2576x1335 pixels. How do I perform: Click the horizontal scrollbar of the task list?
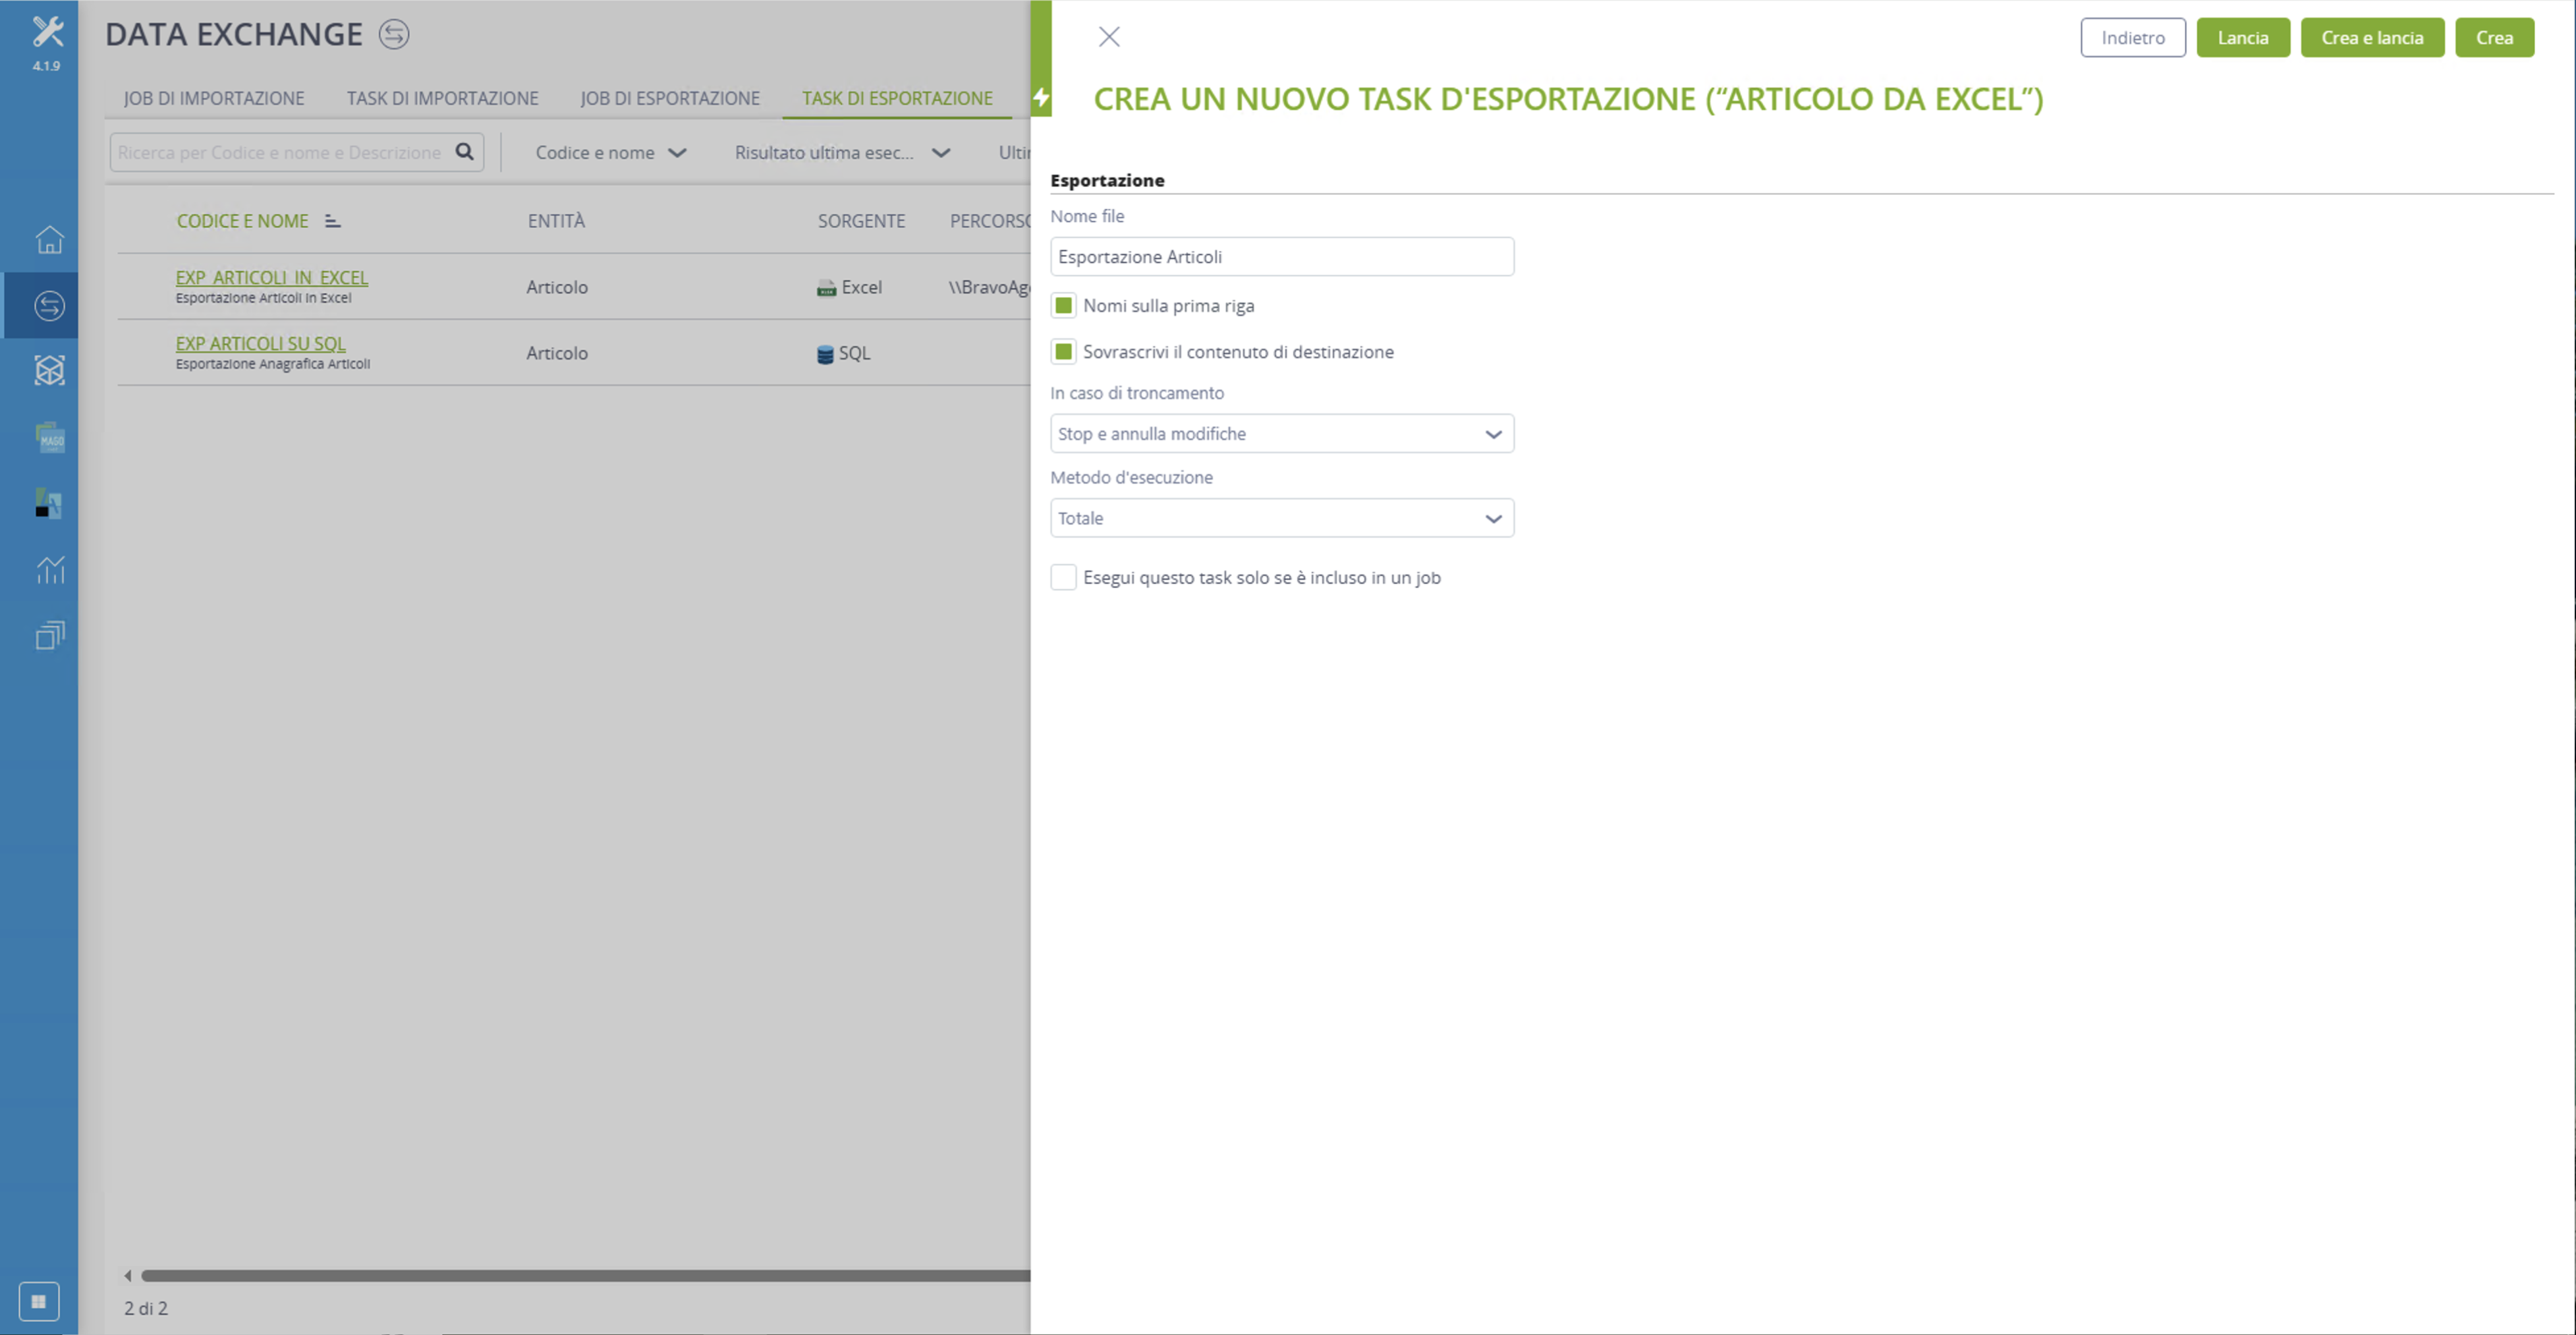tap(585, 1276)
